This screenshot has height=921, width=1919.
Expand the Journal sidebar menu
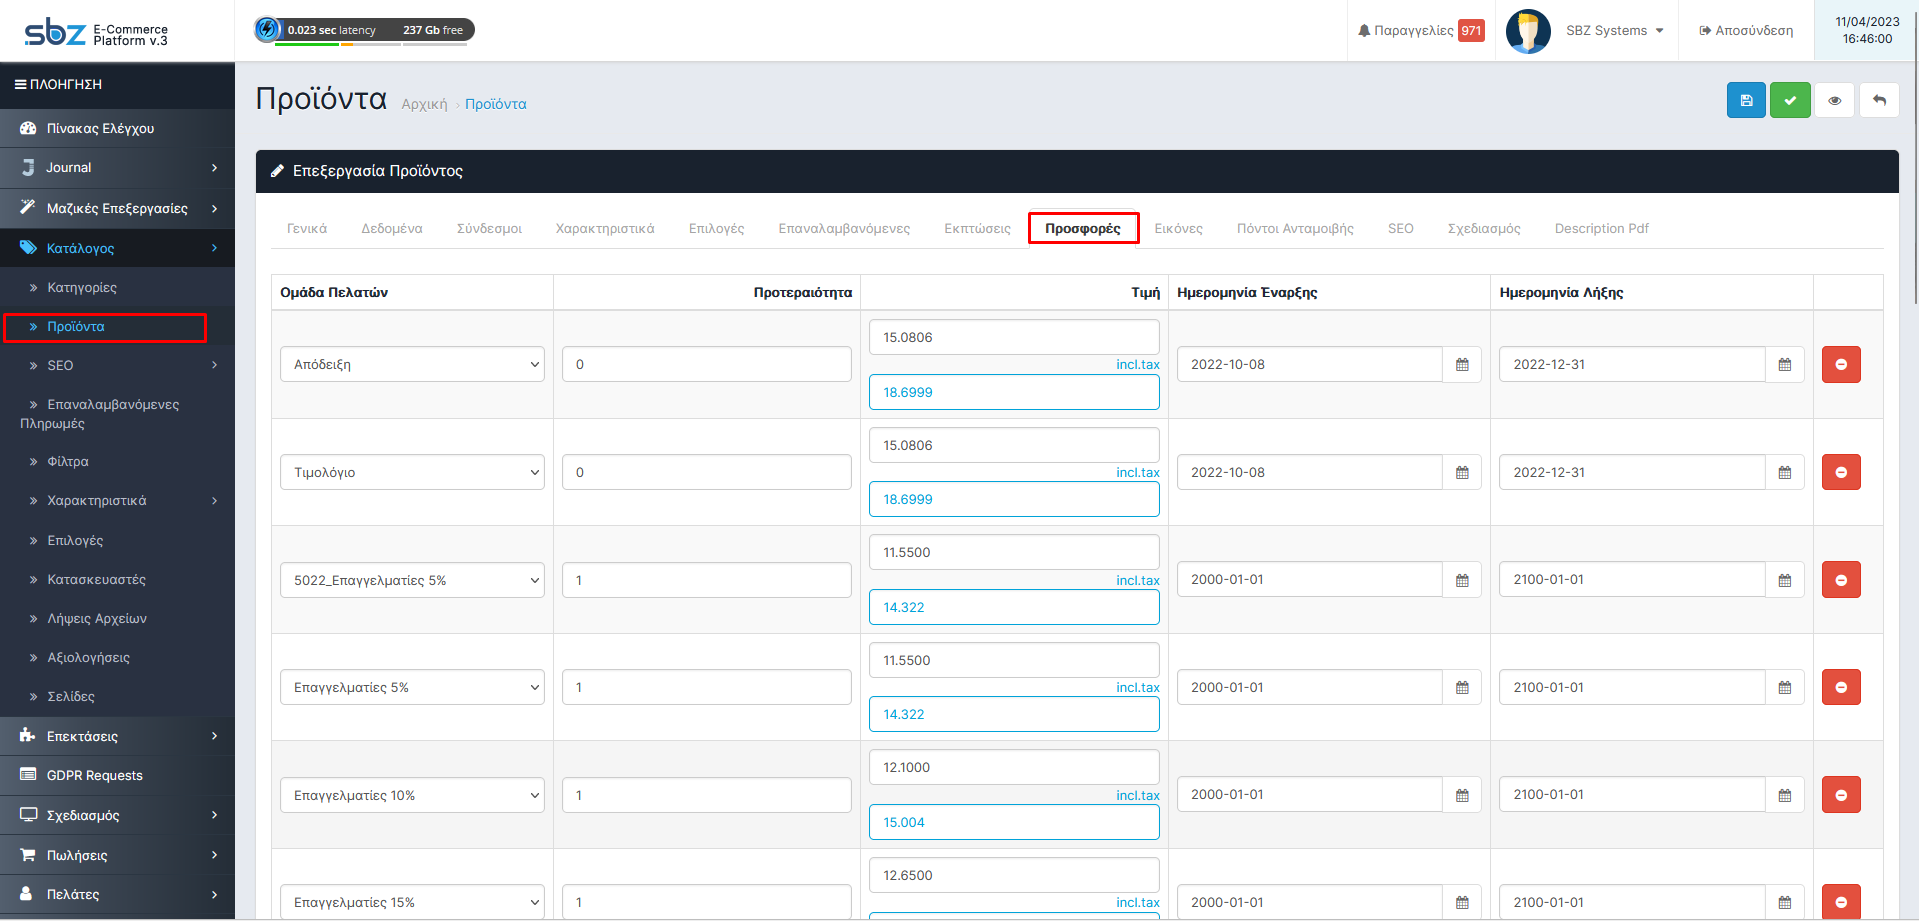click(x=117, y=168)
